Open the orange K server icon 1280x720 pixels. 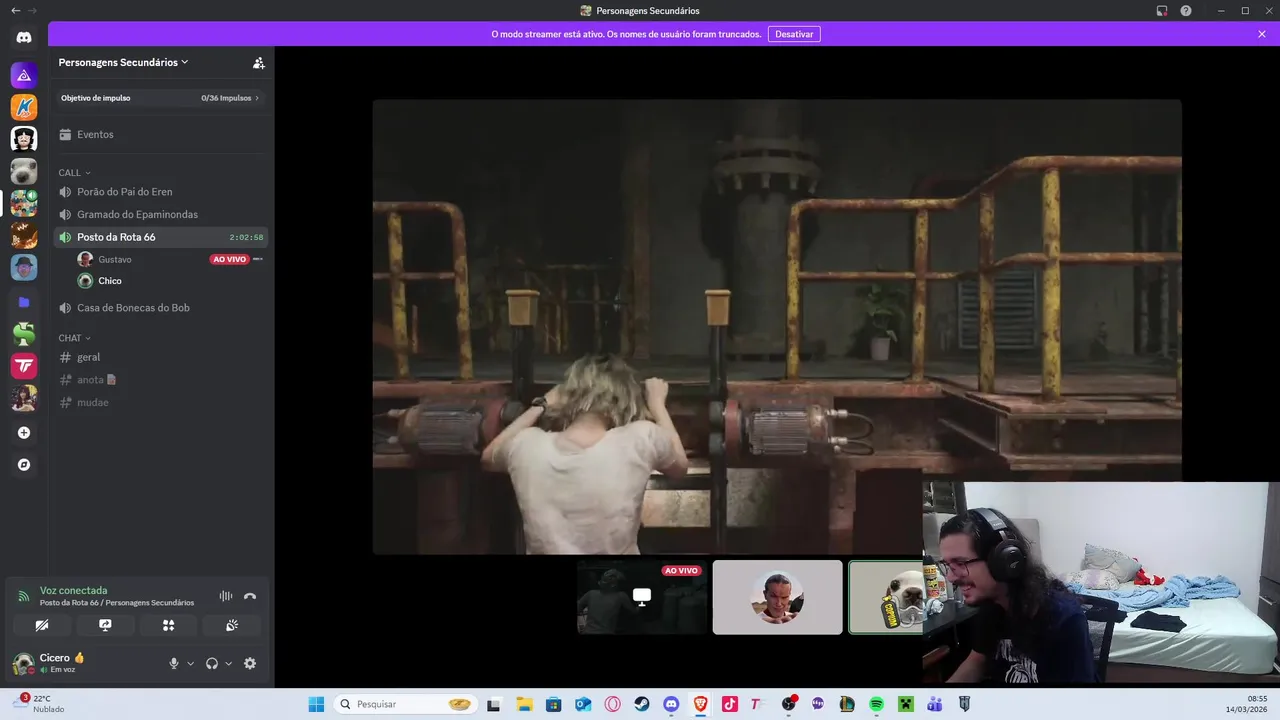point(24,107)
